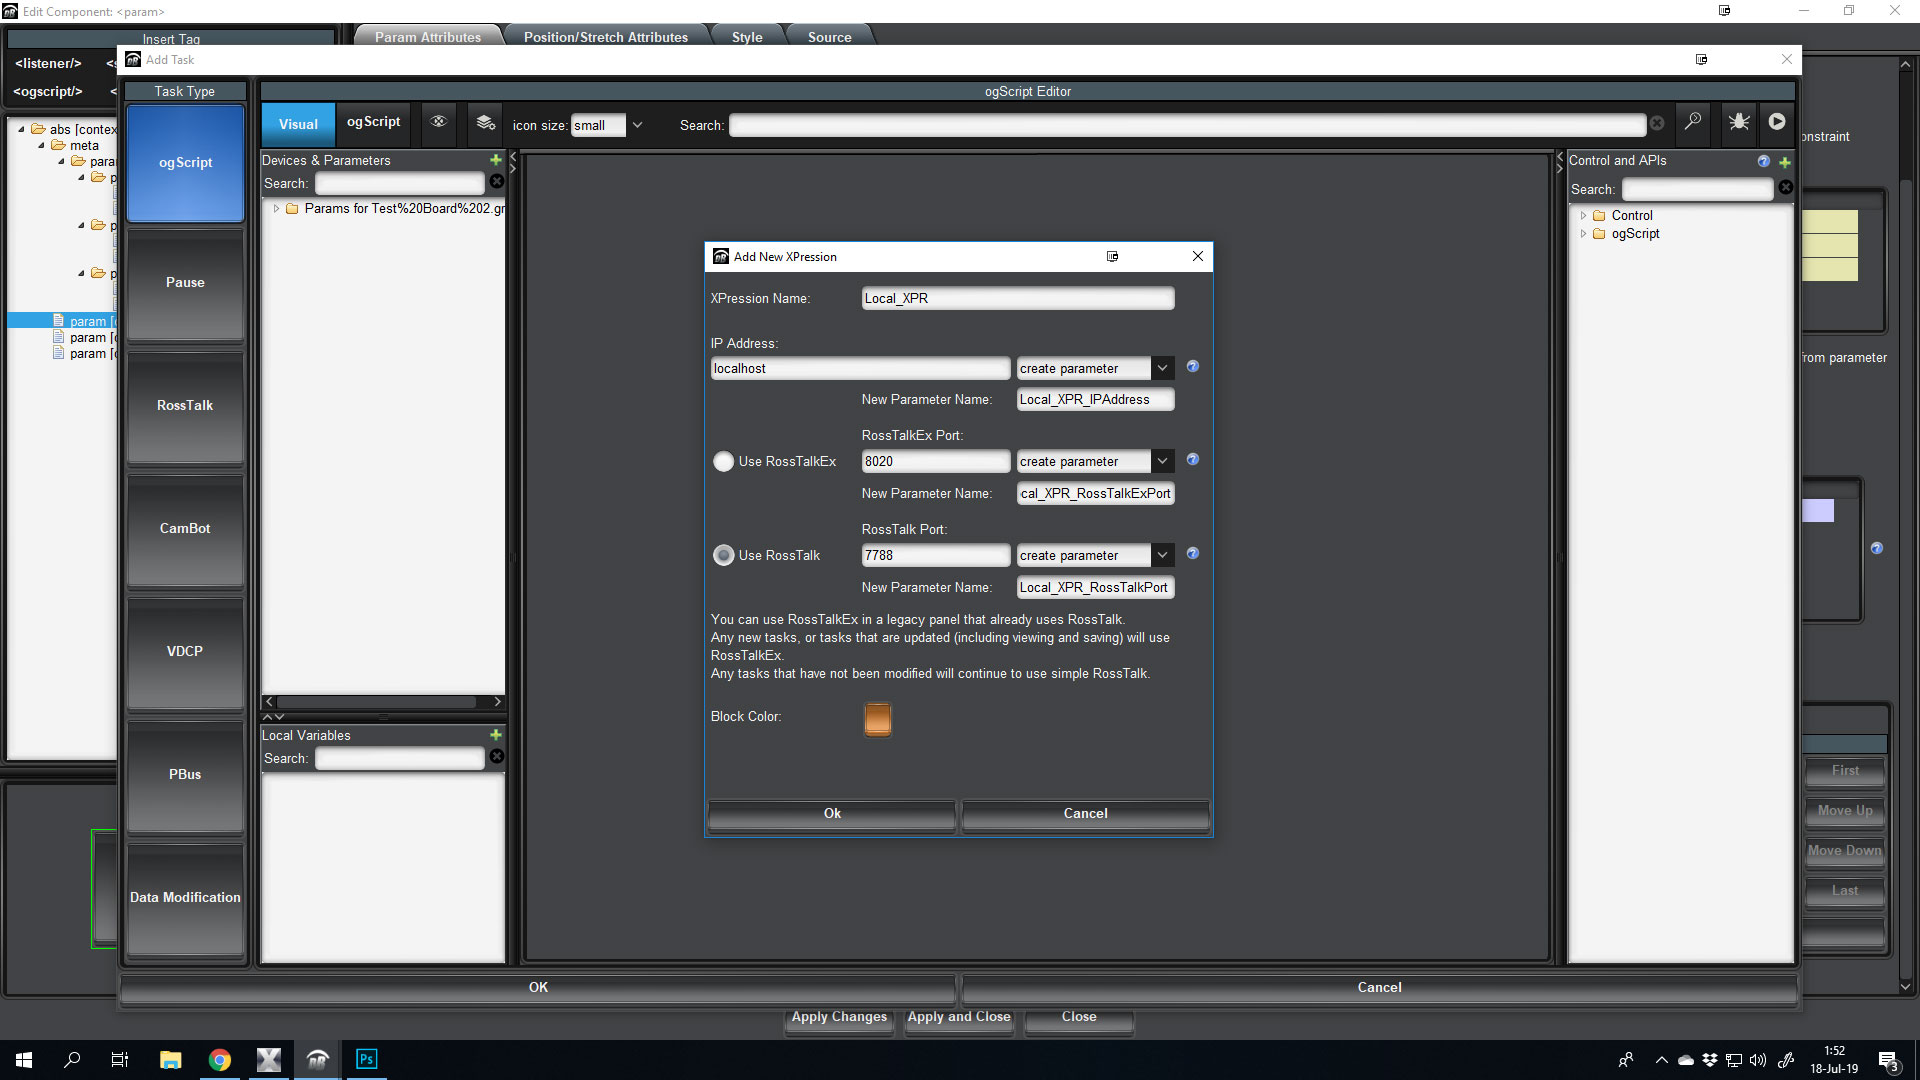Select the Use RossTalk radio button
This screenshot has width=1920, height=1080.
click(723, 556)
